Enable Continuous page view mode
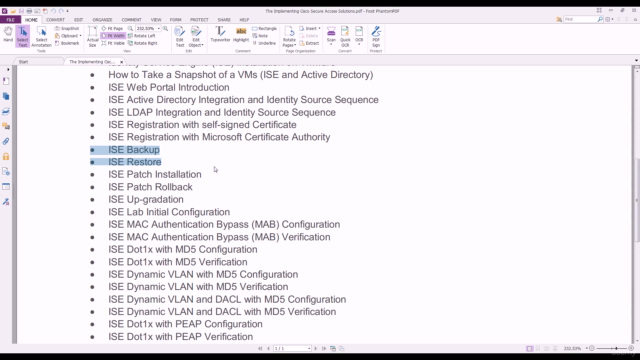The height and width of the screenshot is (360, 640). tap(538, 349)
